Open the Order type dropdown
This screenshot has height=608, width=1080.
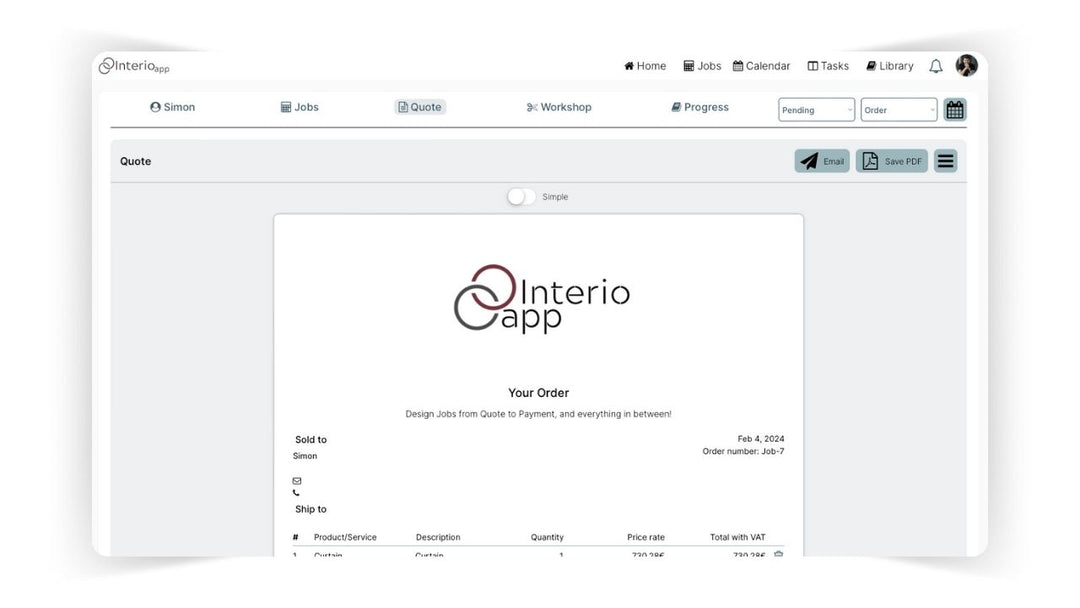tap(899, 109)
